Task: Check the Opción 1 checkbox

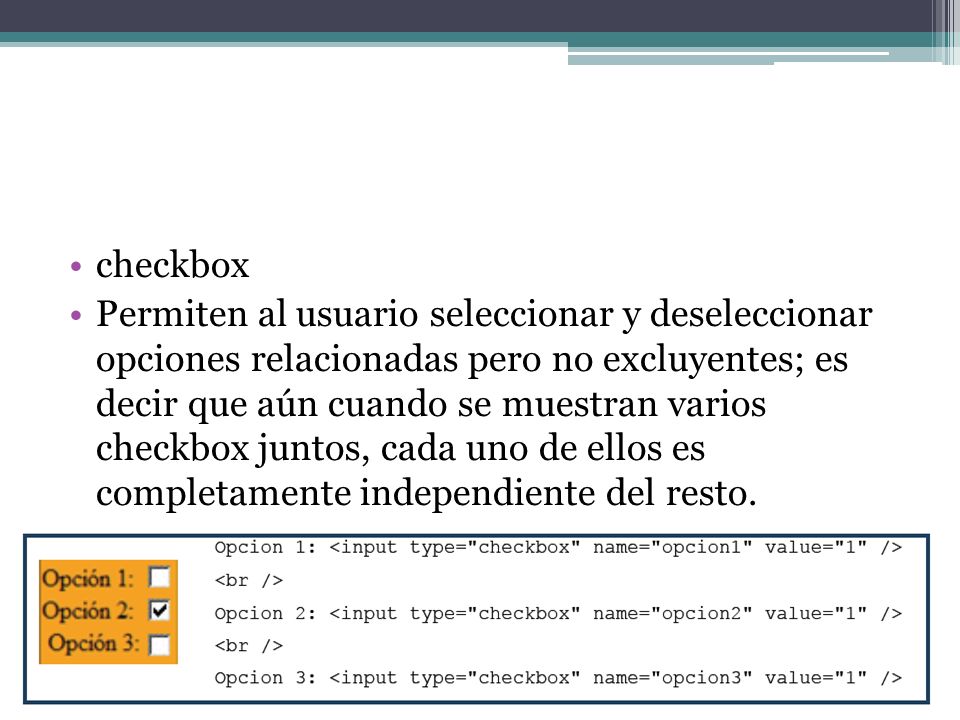Action: [x=159, y=577]
